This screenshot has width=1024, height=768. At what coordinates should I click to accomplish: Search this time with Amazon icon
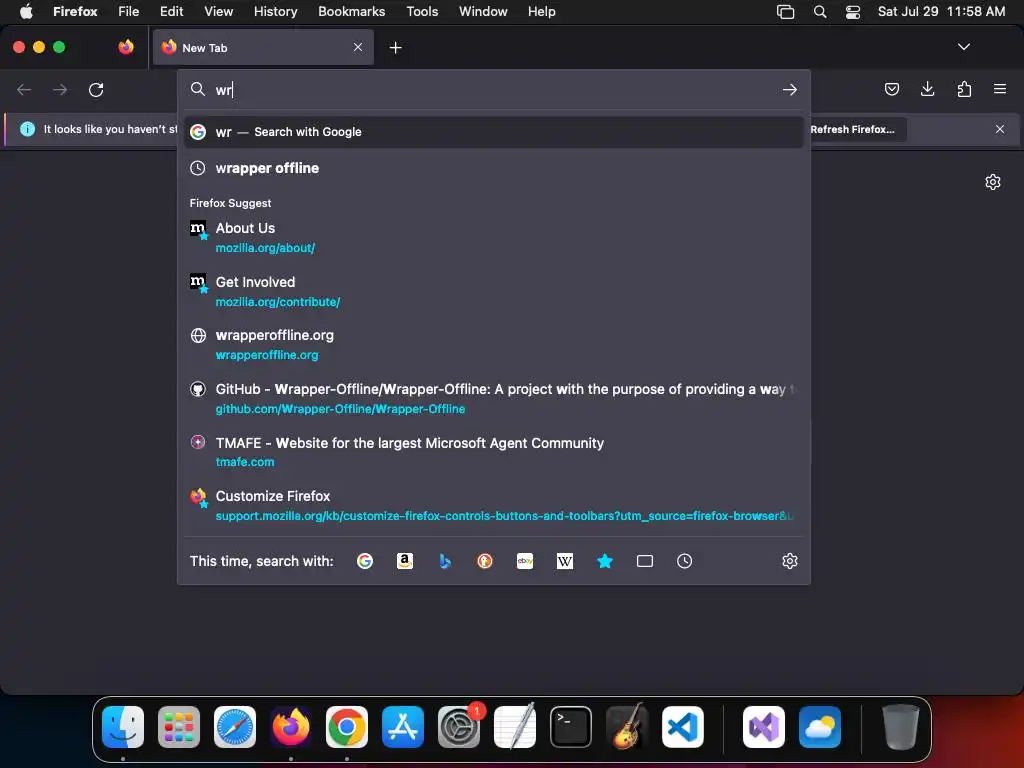[405, 561]
